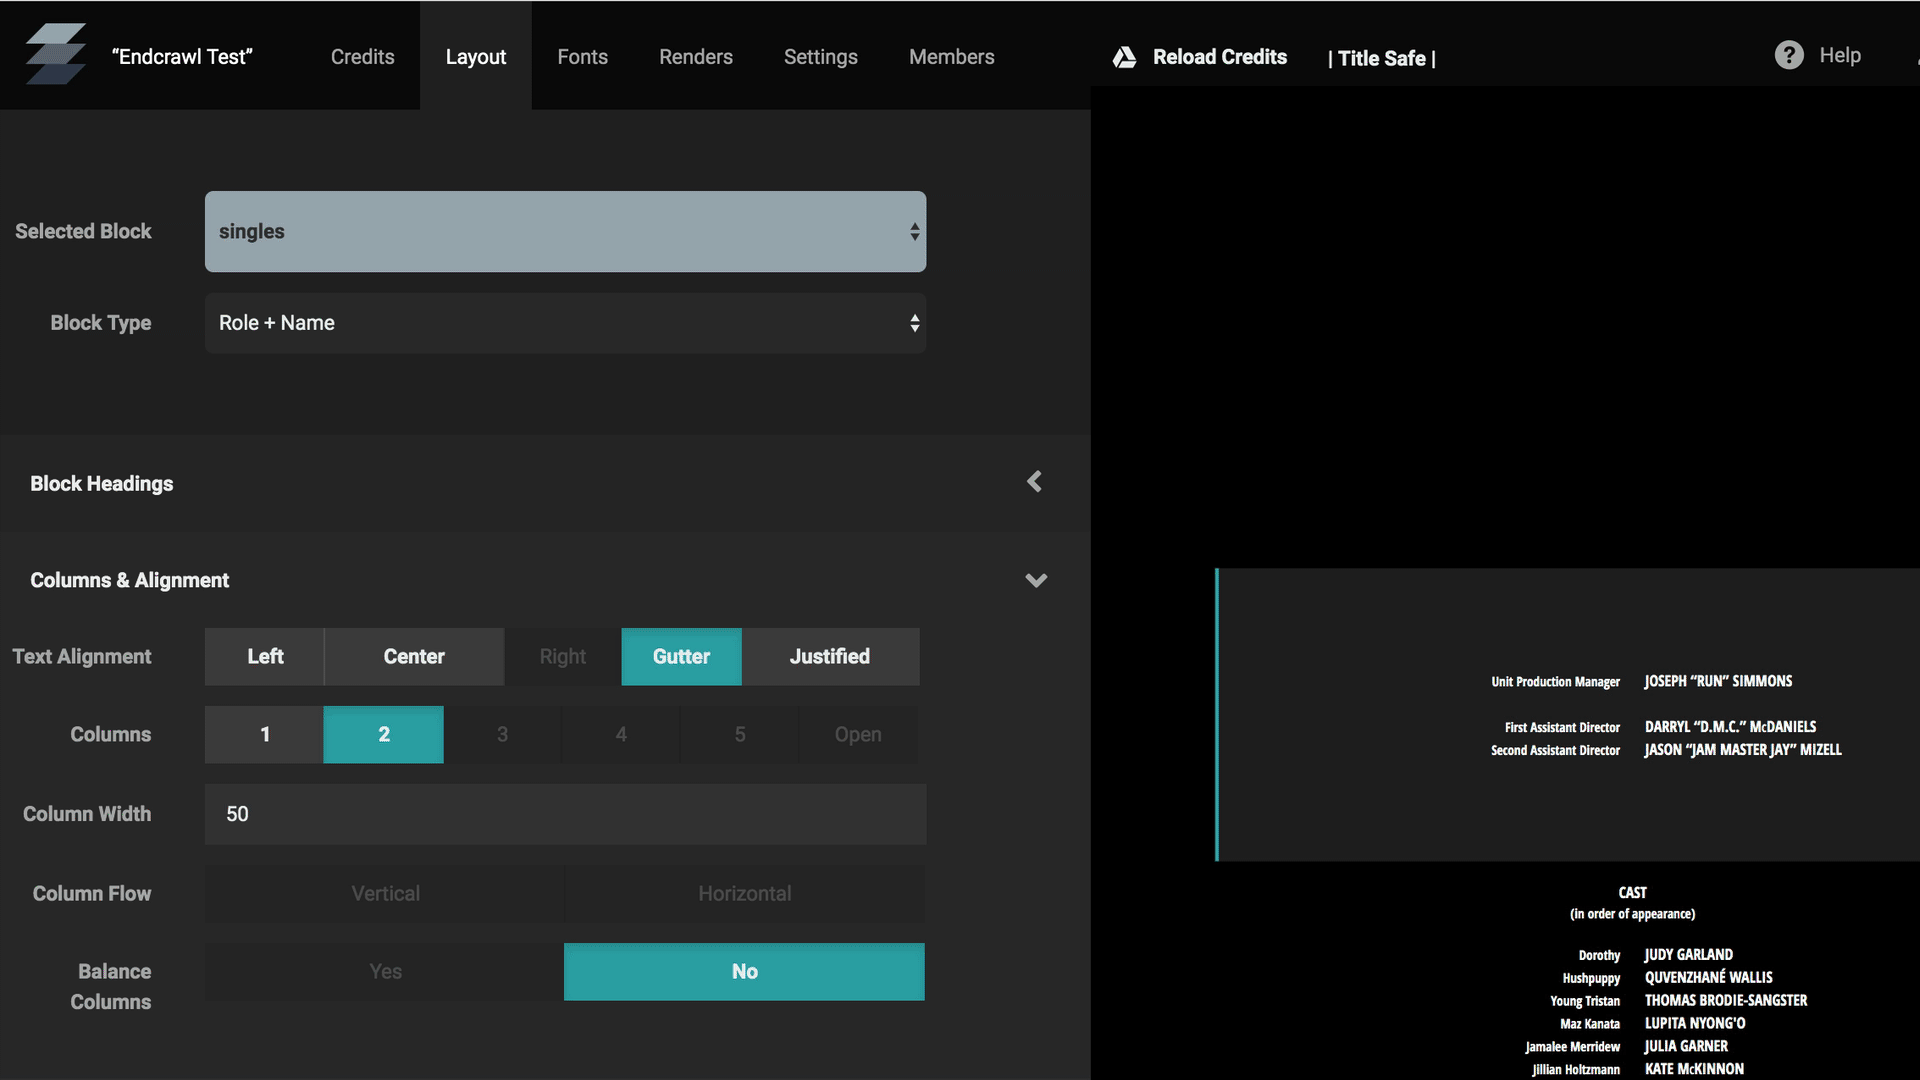The width and height of the screenshot is (1920, 1080).
Task: Click the Column Width input field
Action: [564, 814]
